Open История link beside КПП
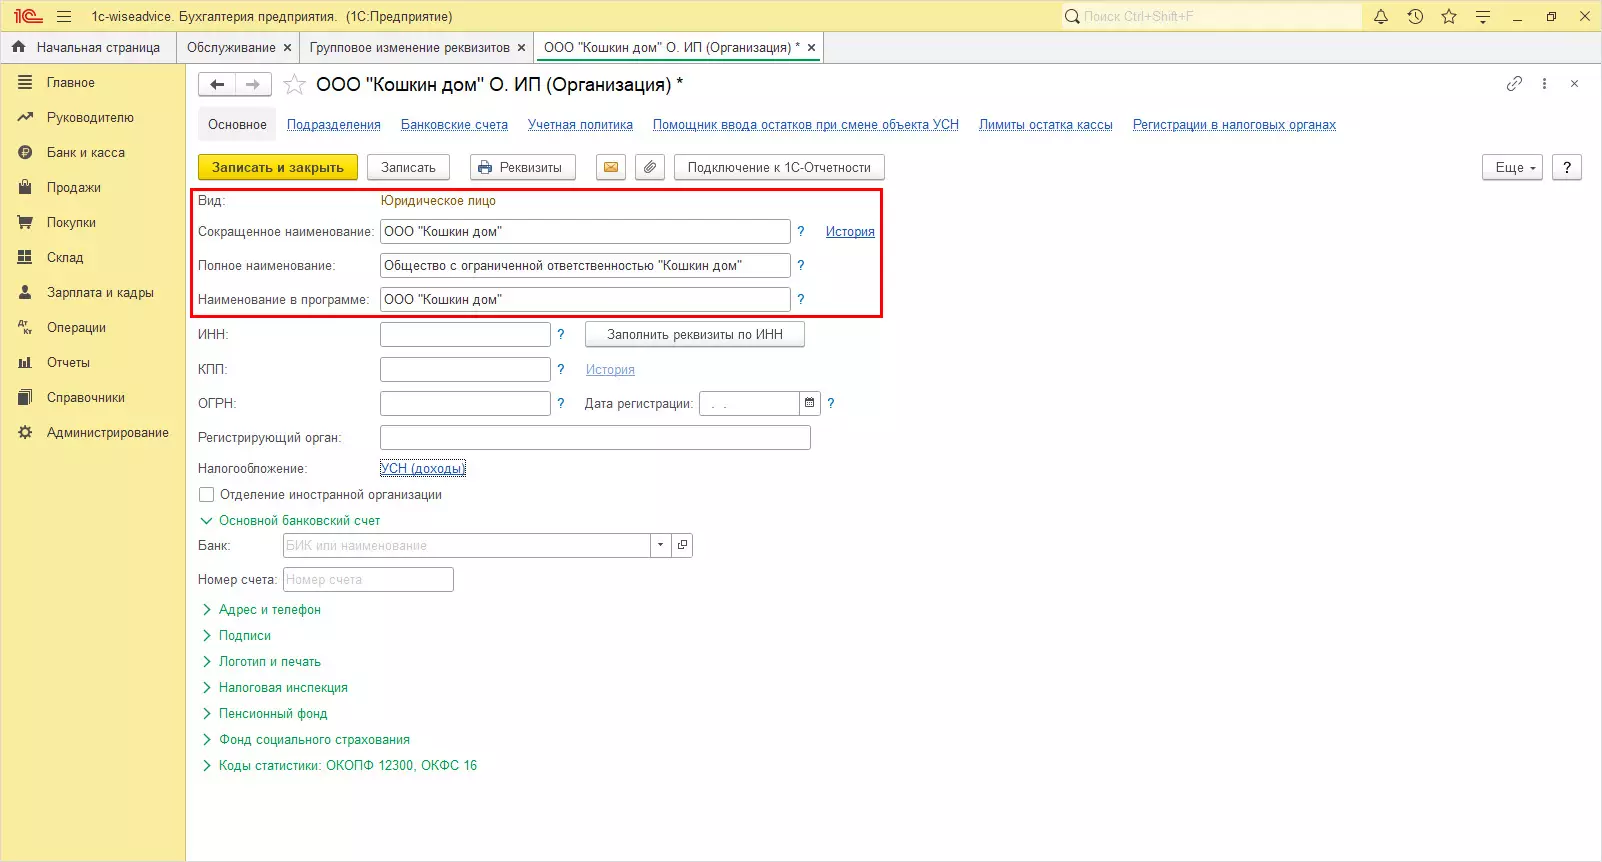 [x=610, y=370]
